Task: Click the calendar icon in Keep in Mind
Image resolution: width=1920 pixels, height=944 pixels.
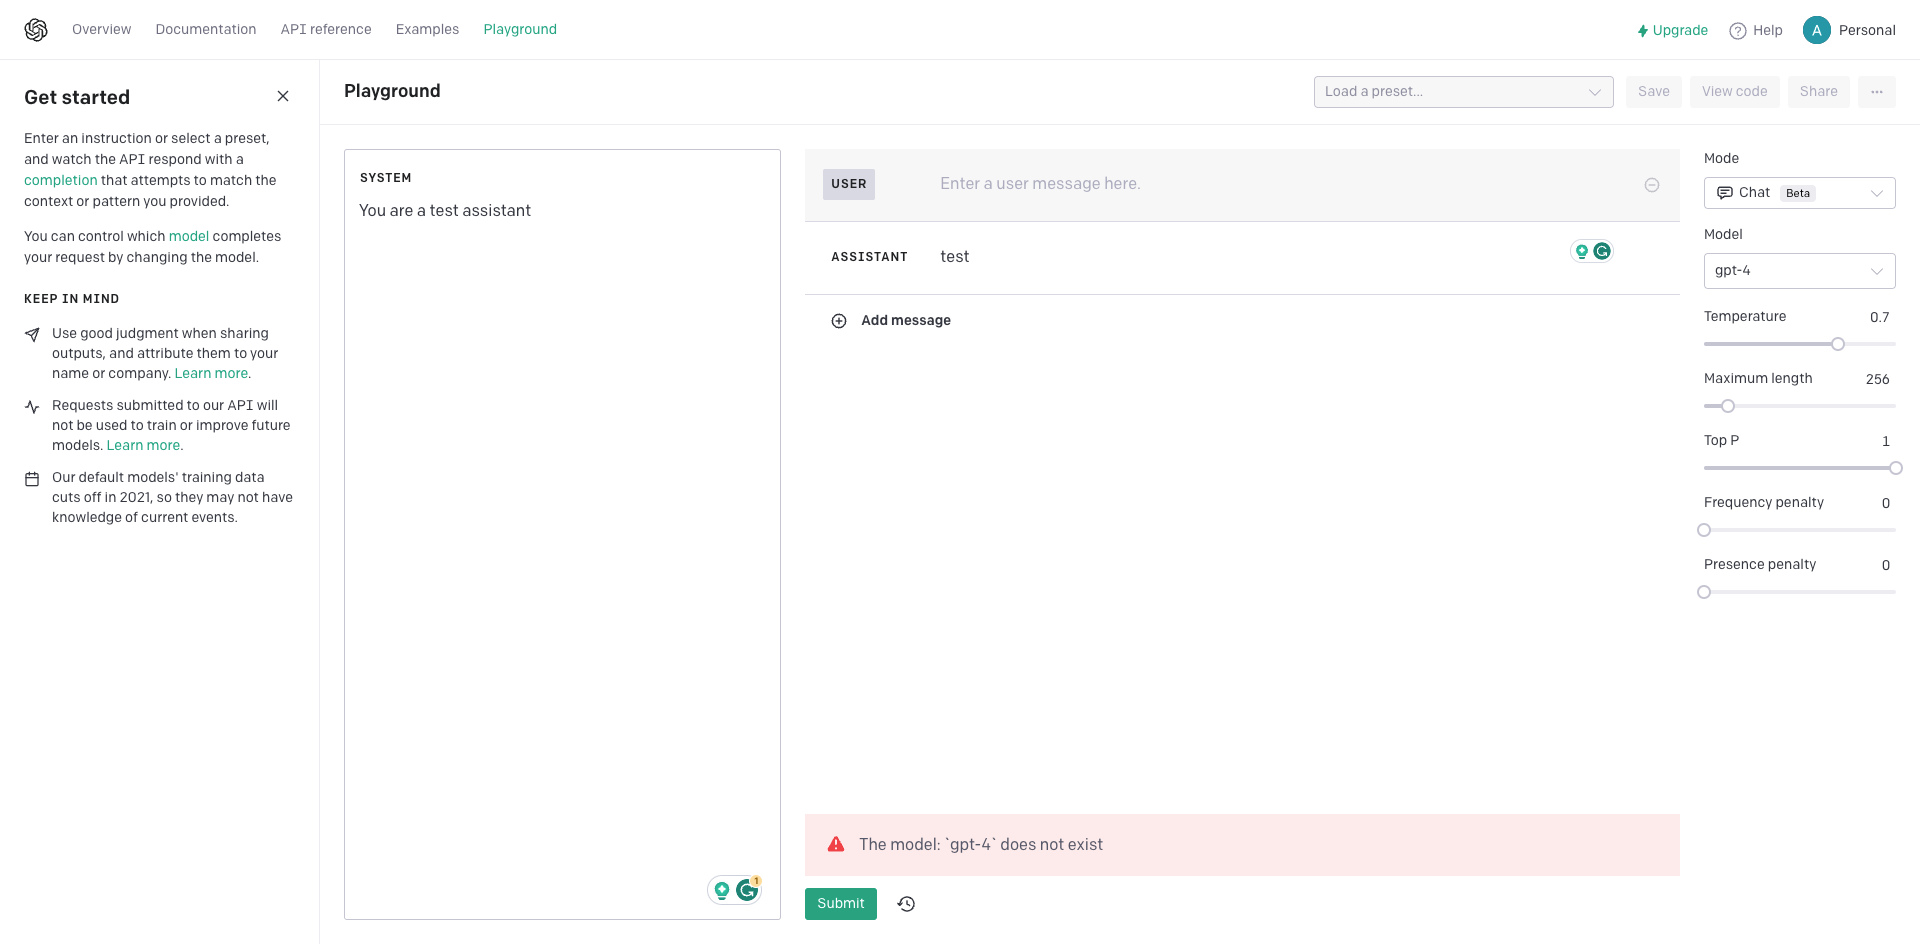Action: [x=32, y=479]
